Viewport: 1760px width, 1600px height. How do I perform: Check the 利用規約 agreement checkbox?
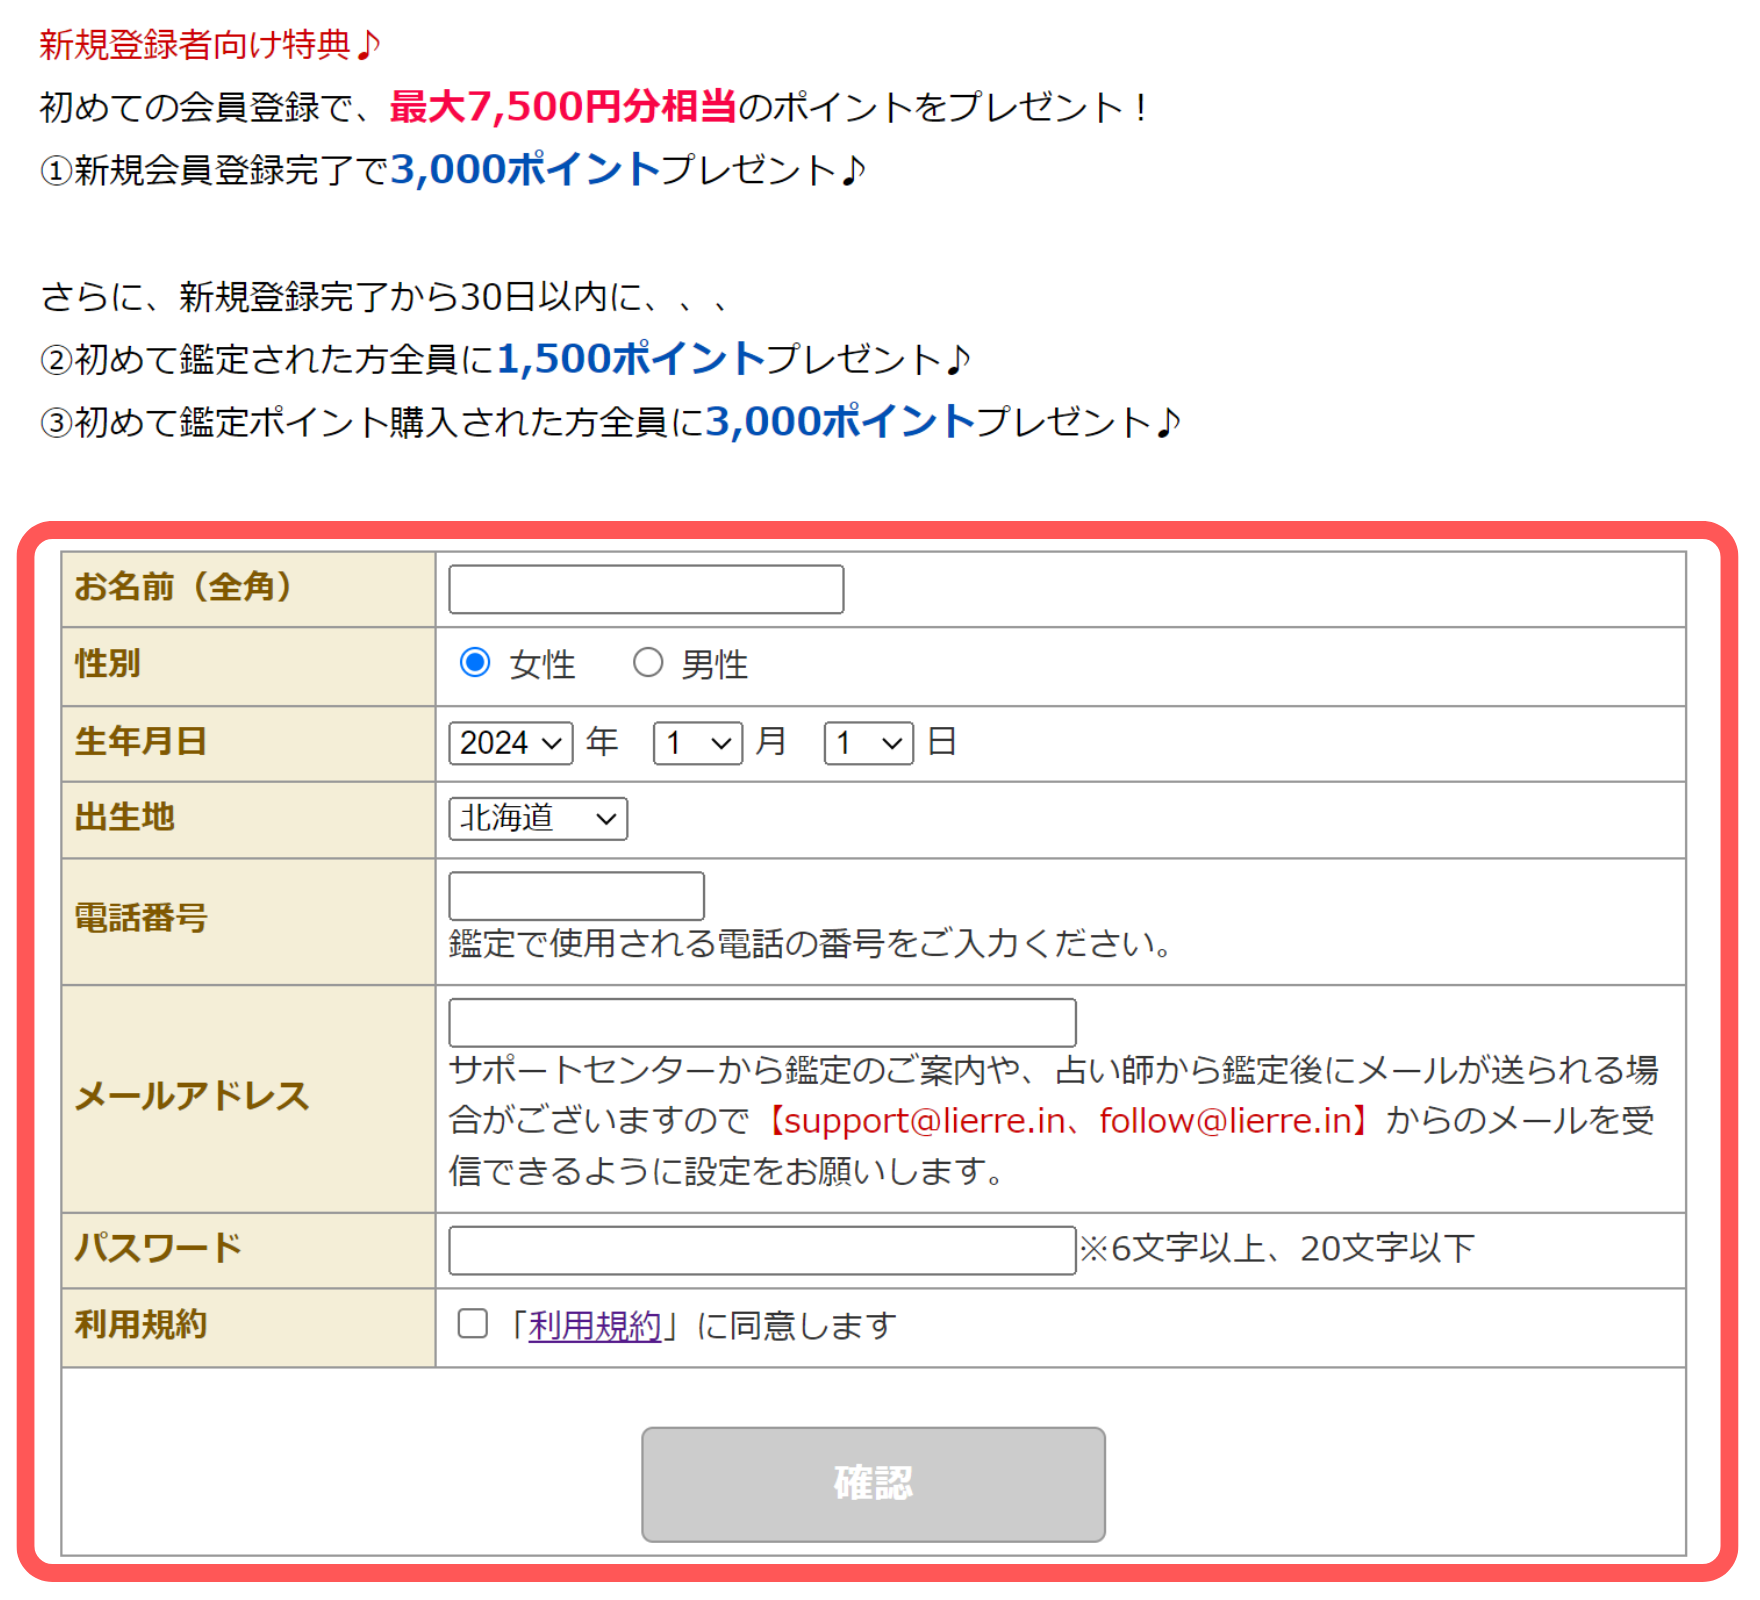(x=473, y=1324)
